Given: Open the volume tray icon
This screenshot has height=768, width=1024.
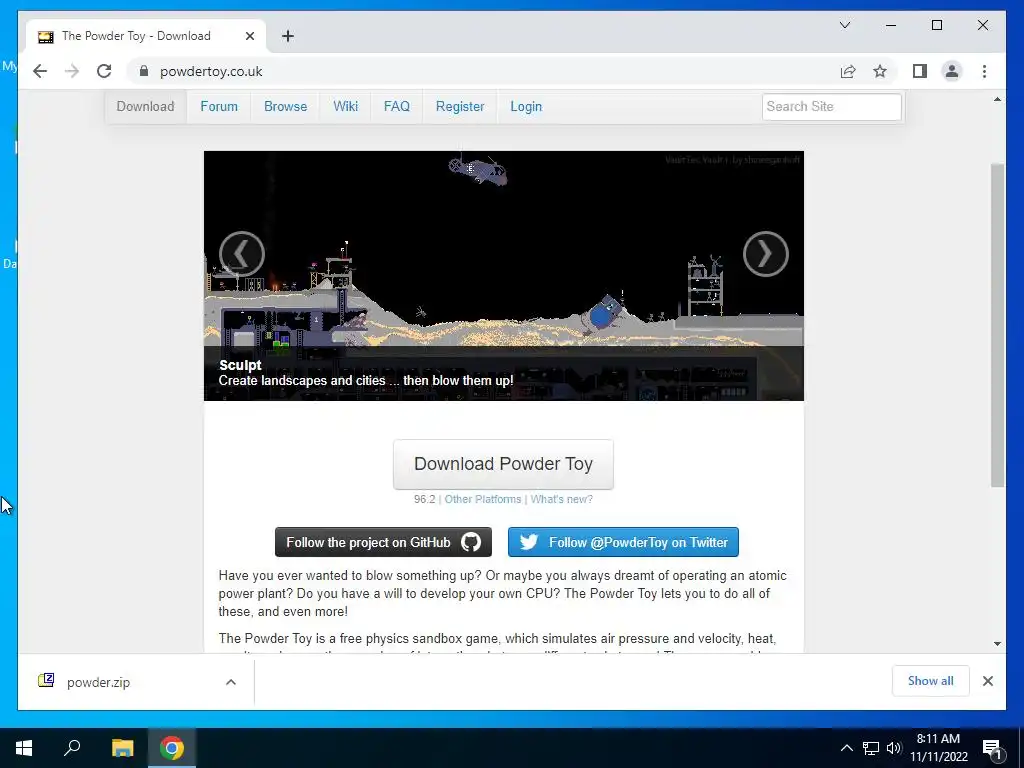Looking at the screenshot, I should (894, 748).
